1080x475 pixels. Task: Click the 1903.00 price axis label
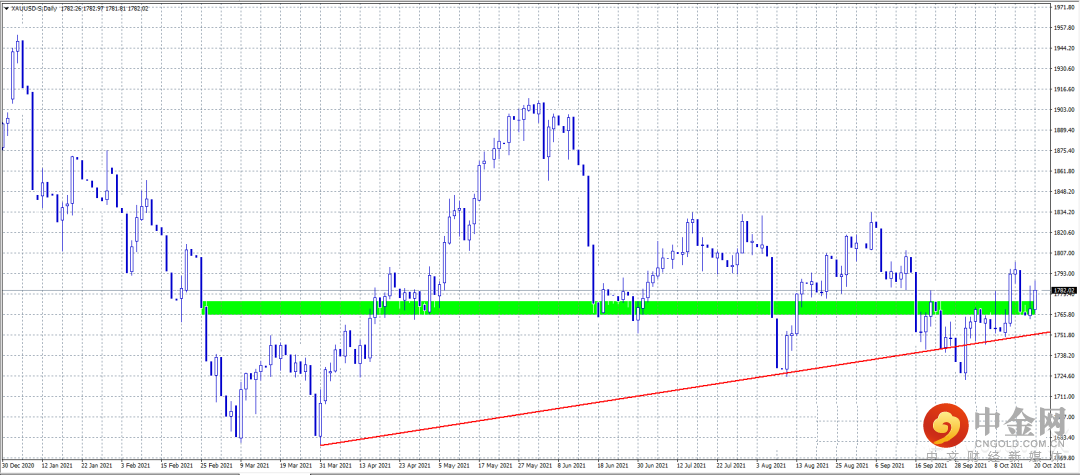point(1065,109)
